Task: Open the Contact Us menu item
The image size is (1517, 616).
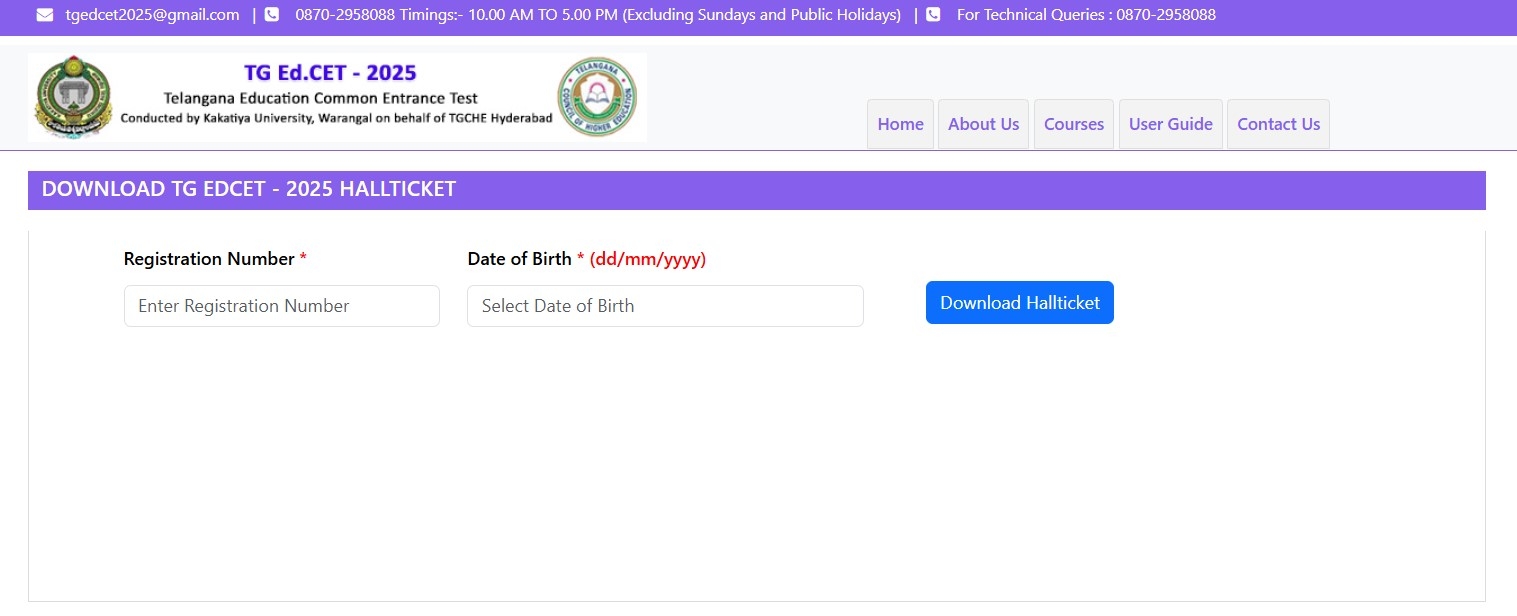Action: (1278, 124)
